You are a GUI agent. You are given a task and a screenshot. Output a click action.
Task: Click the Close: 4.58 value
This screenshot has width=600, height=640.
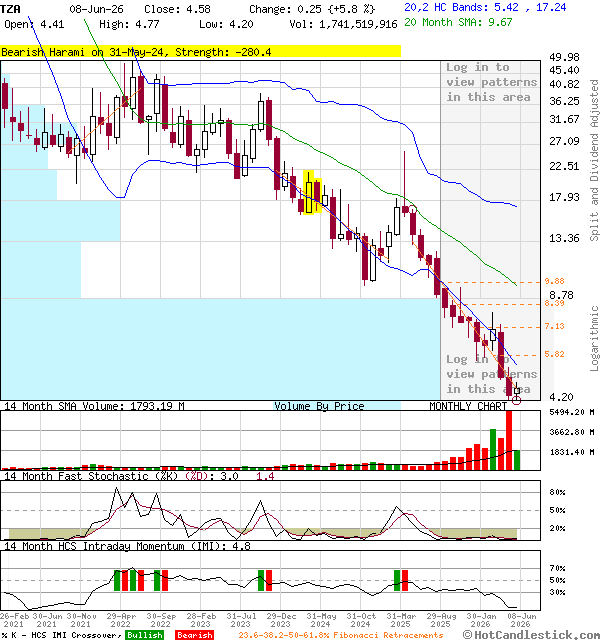[x=177, y=9]
